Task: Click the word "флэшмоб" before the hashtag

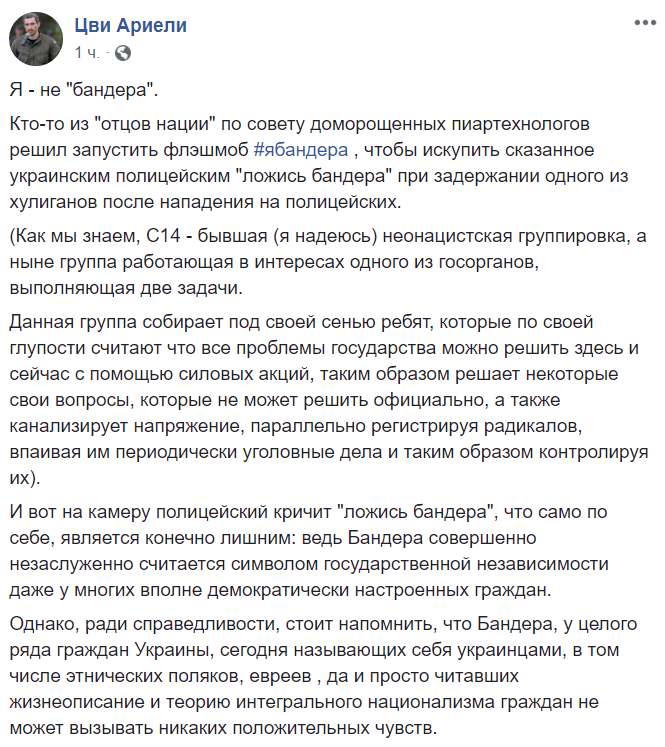Action: 209,150
